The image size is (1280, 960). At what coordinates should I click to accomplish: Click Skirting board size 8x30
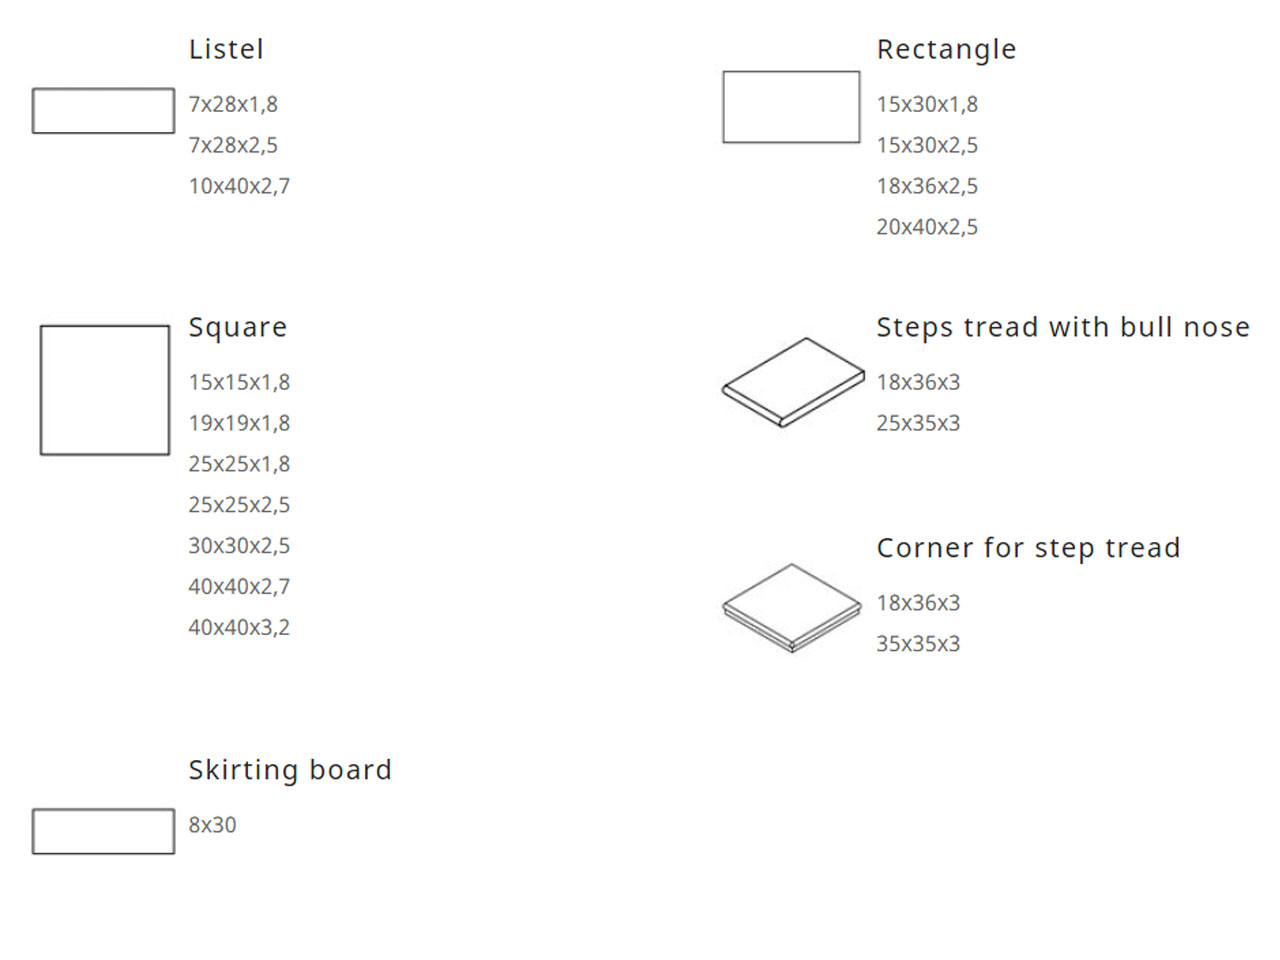[x=212, y=825]
